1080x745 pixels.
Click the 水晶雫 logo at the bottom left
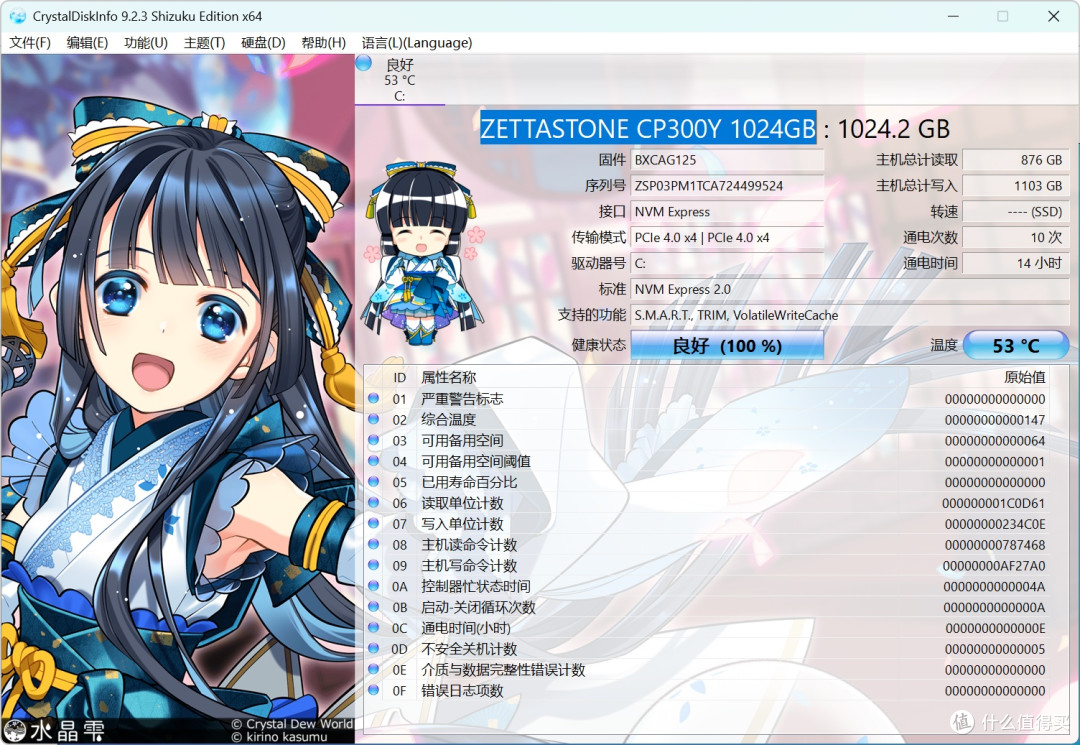click(x=54, y=730)
